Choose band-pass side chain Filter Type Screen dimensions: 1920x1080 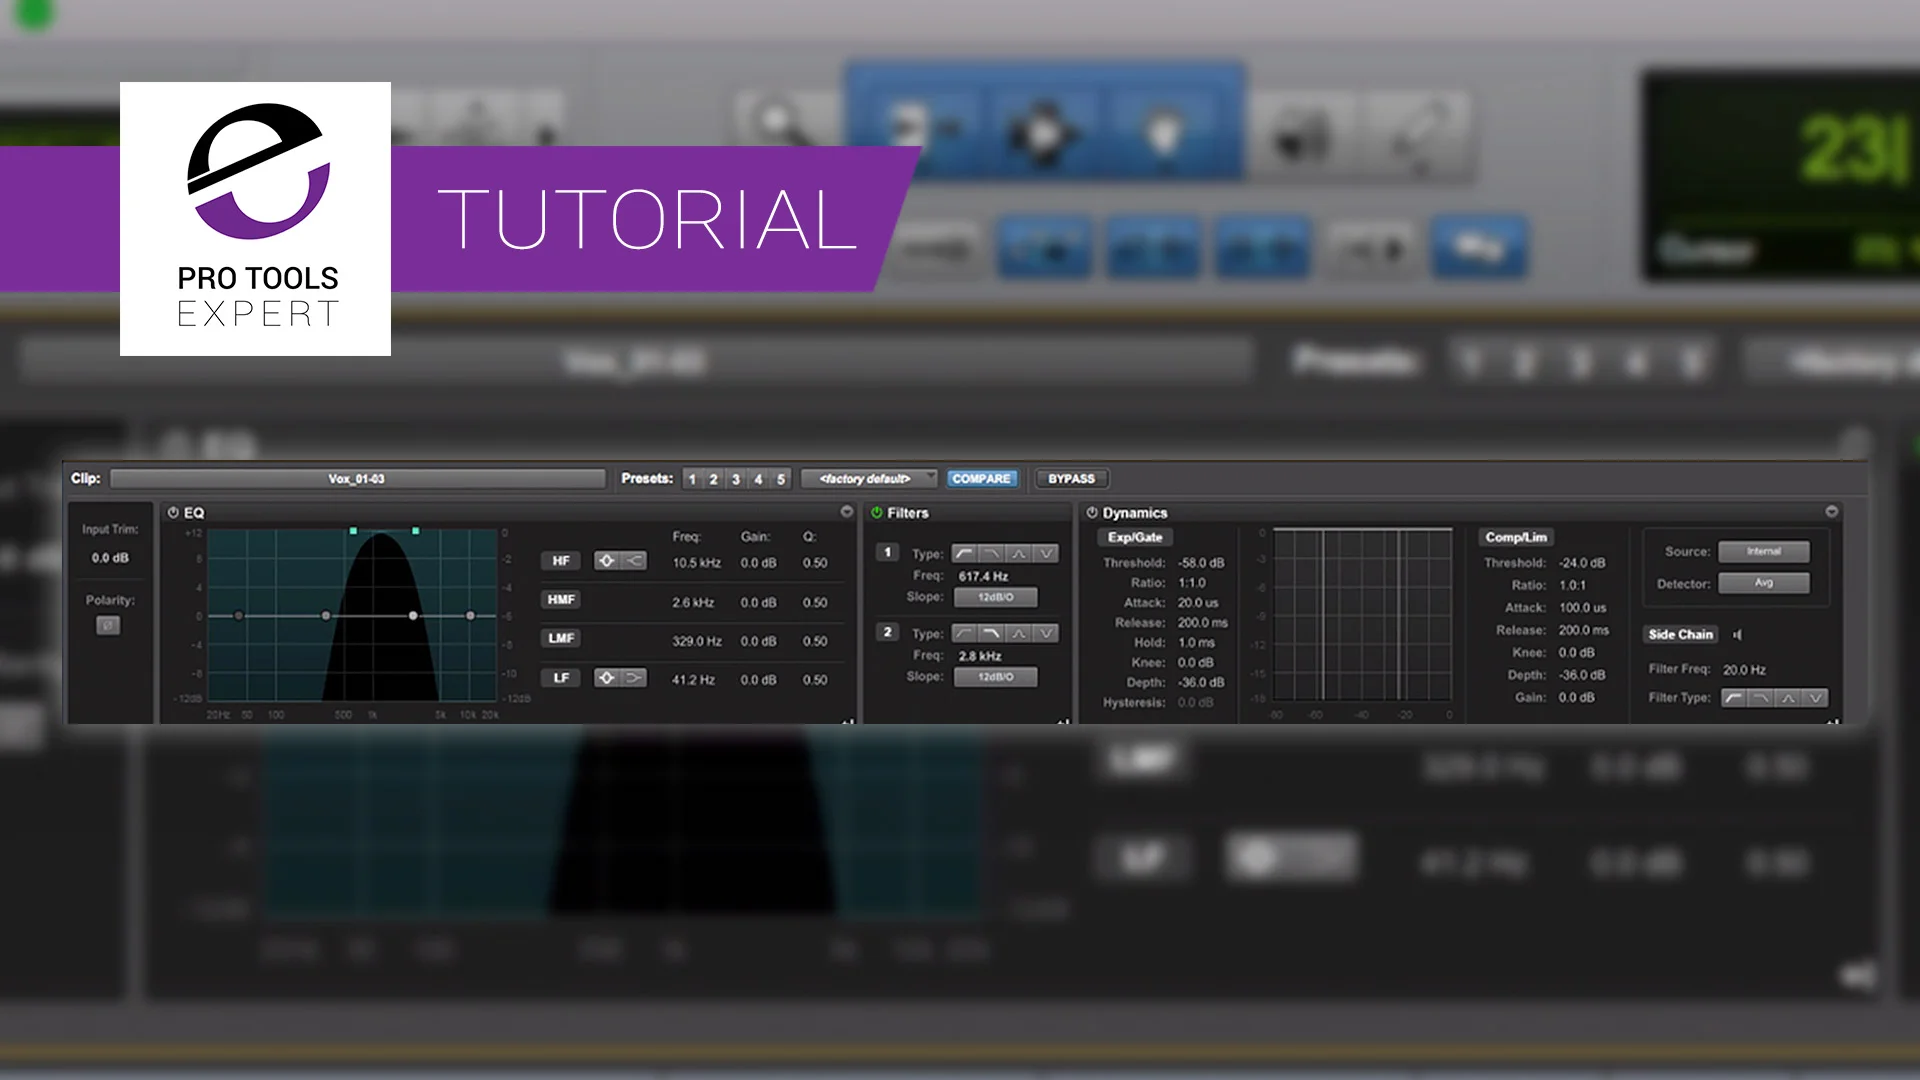tap(1788, 698)
